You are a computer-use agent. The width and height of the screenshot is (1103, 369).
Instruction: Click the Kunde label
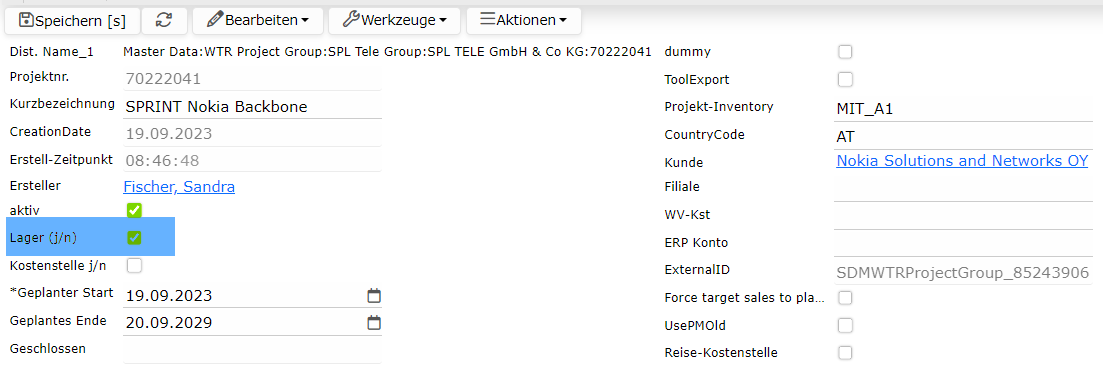pyautogui.click(x=683, y=163)
